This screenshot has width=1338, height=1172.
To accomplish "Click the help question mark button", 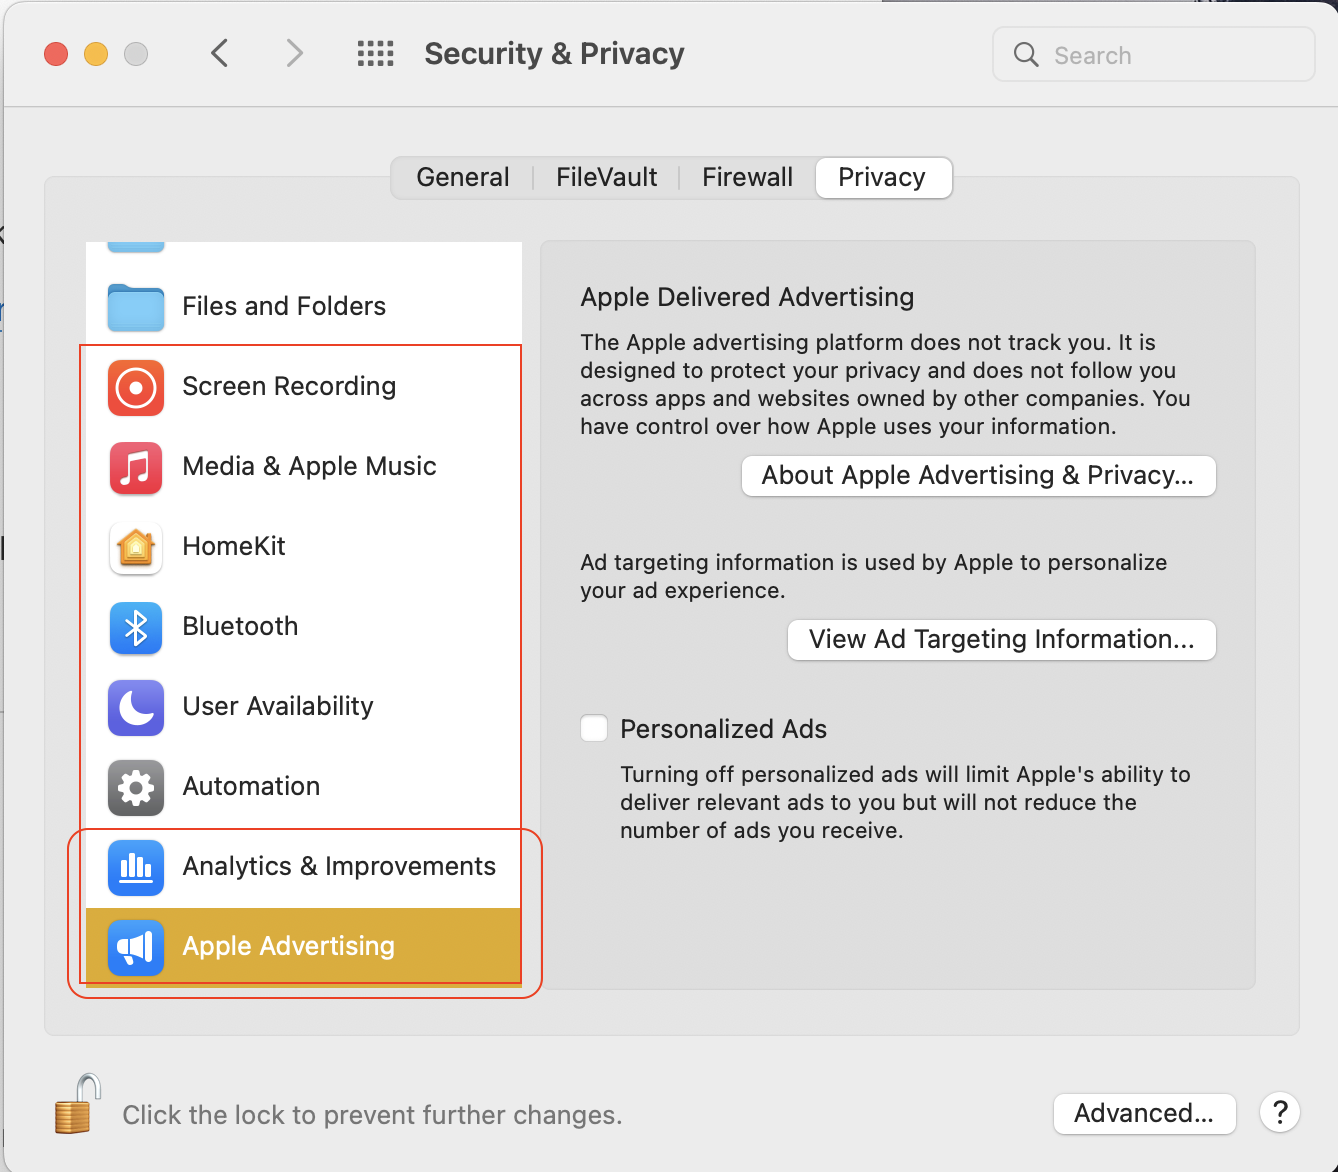I will [x=1280, y=1112].
